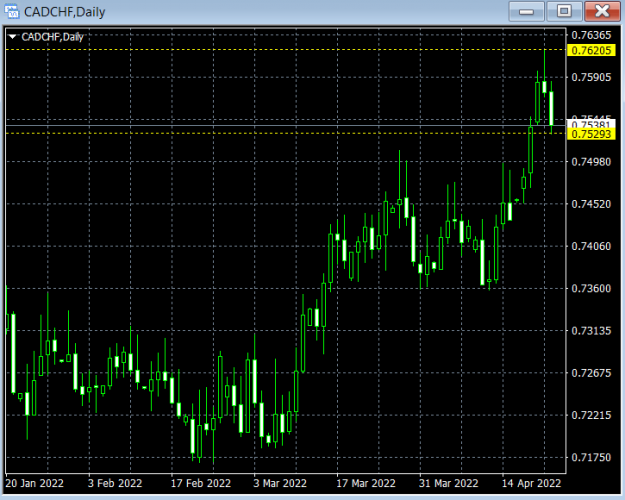Click the 0.71750 price scale value
The width and height of the screenshot is (625, 500).
click(x=591, y=458)
